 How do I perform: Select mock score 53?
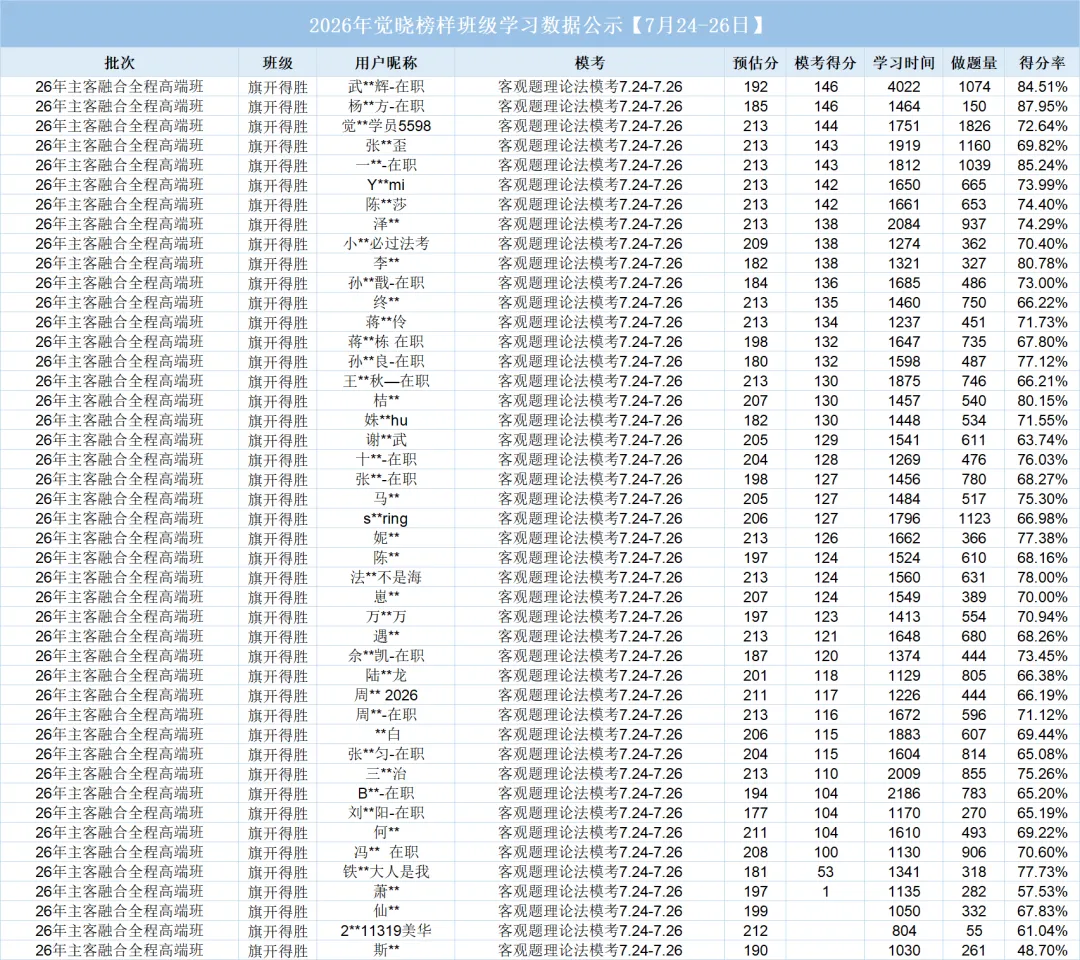(x=825, y=872)
